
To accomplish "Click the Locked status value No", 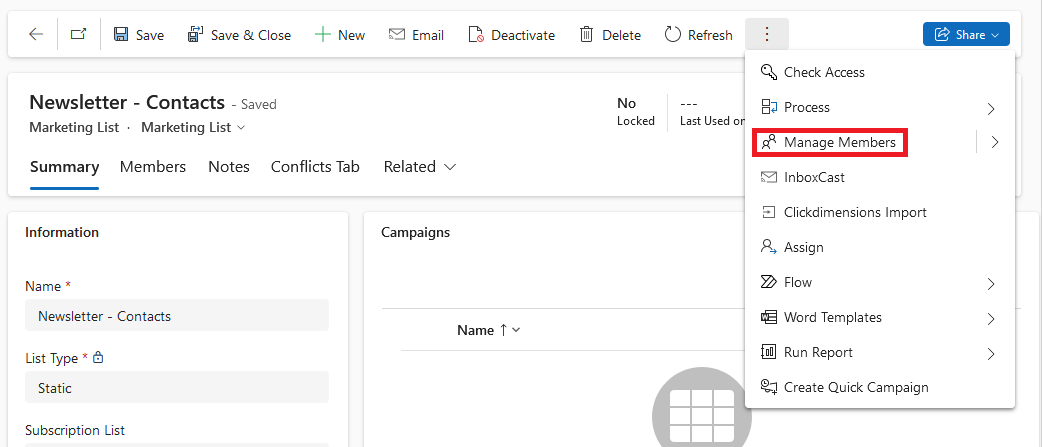I will pos(627,103).
